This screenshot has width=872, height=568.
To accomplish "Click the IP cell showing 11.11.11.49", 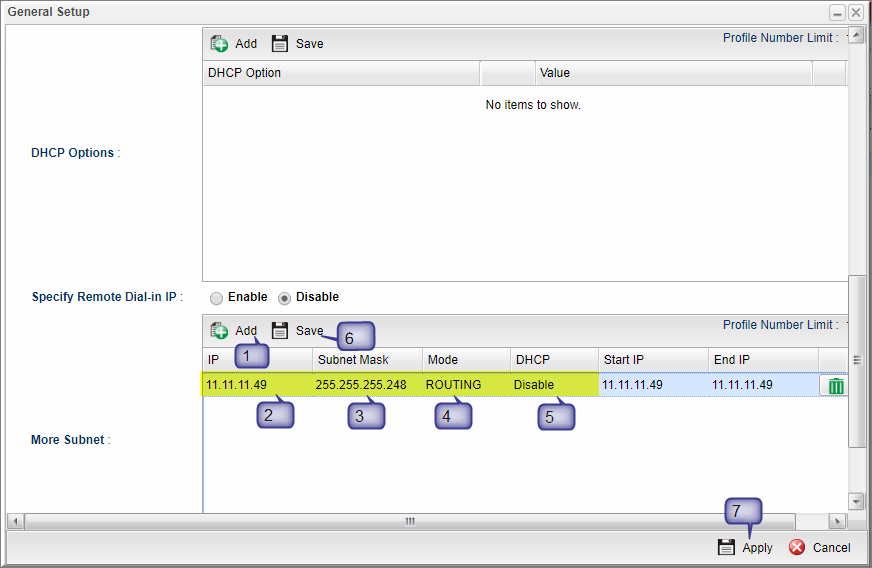I will (x=237, y=385).
